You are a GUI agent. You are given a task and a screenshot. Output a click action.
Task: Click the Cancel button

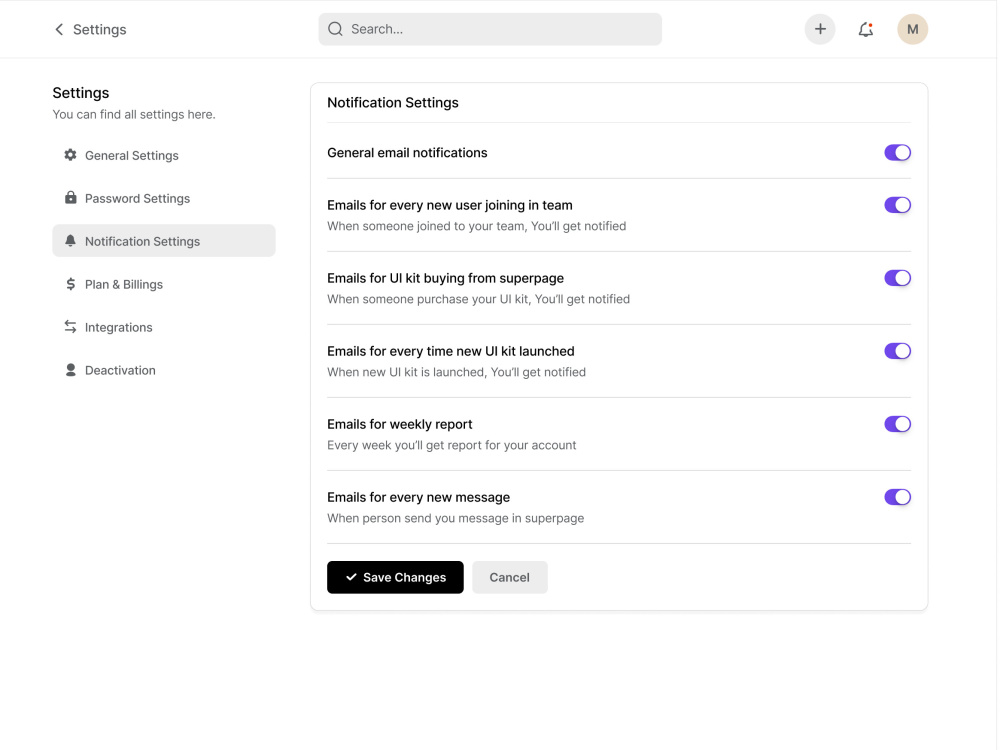pyautogui.click(x=510, y=577)
